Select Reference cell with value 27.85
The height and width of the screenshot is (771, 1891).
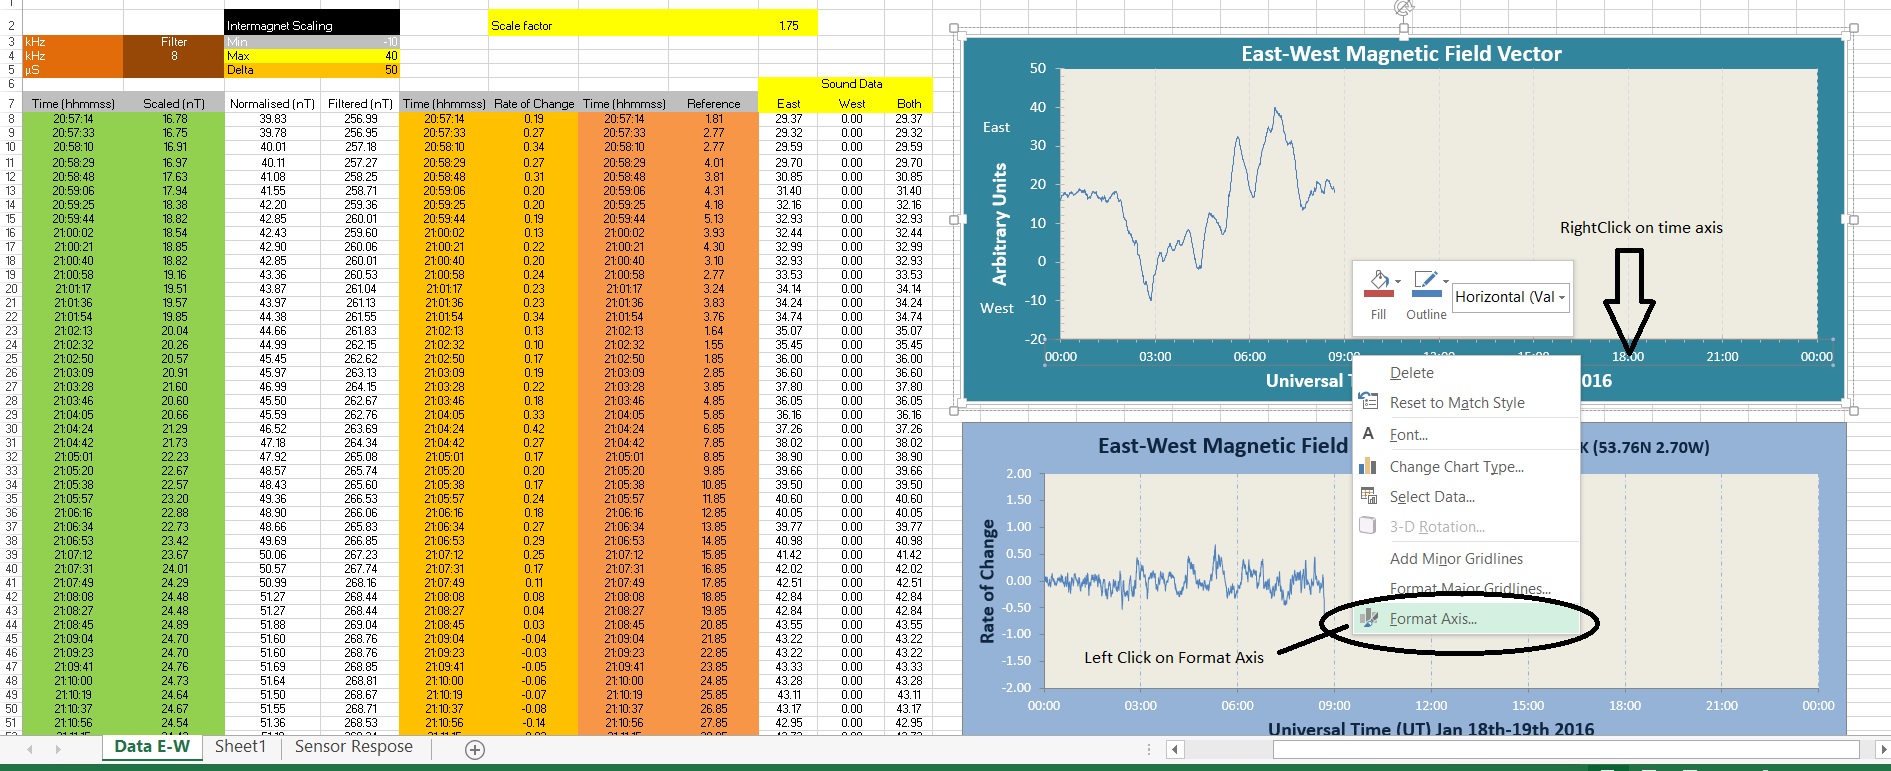(x=713, y=723)
